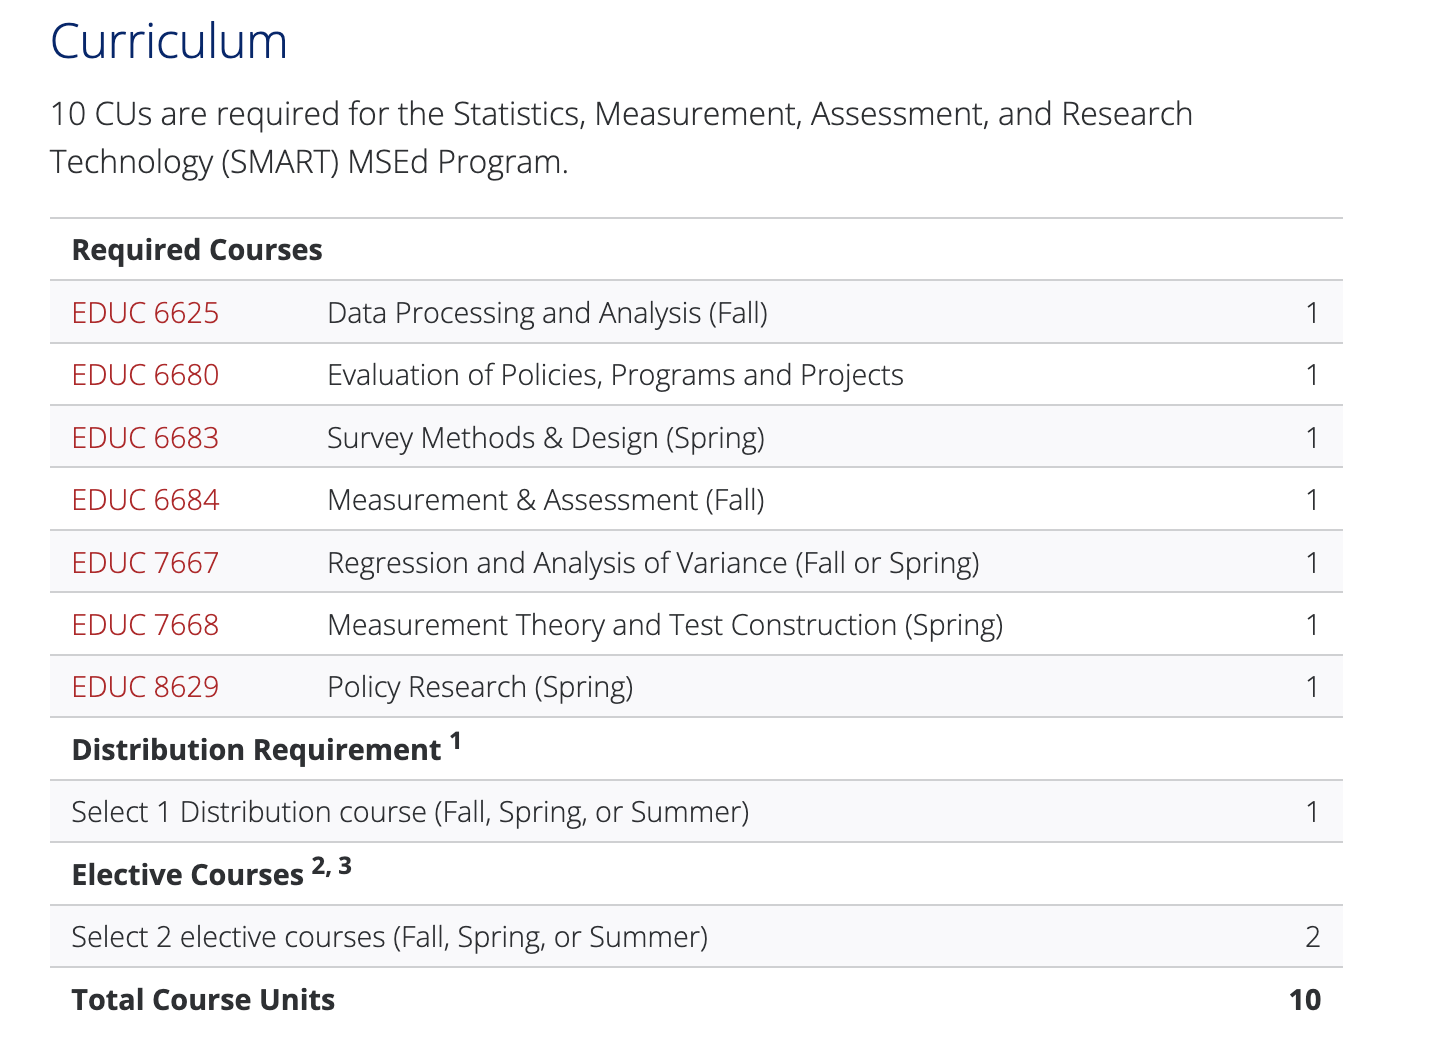Click footnote 2 beside Elective Courses

319,866
